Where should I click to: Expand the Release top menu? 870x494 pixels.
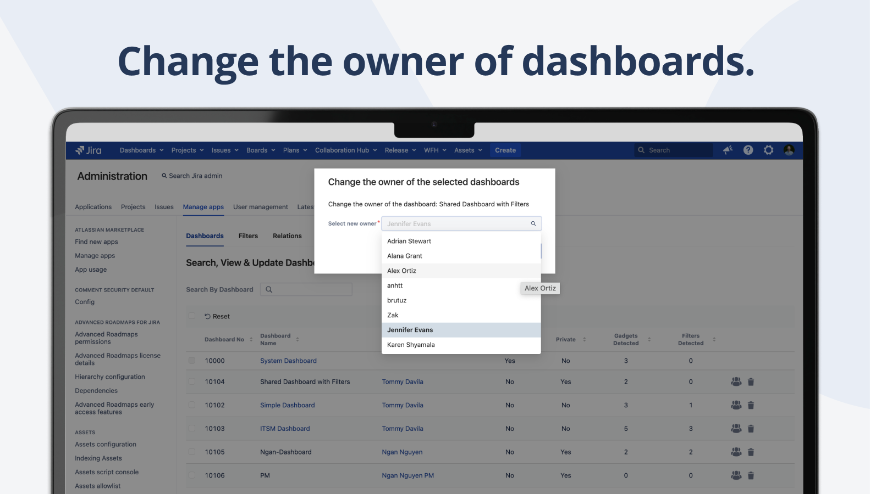[x=400, y=150]
